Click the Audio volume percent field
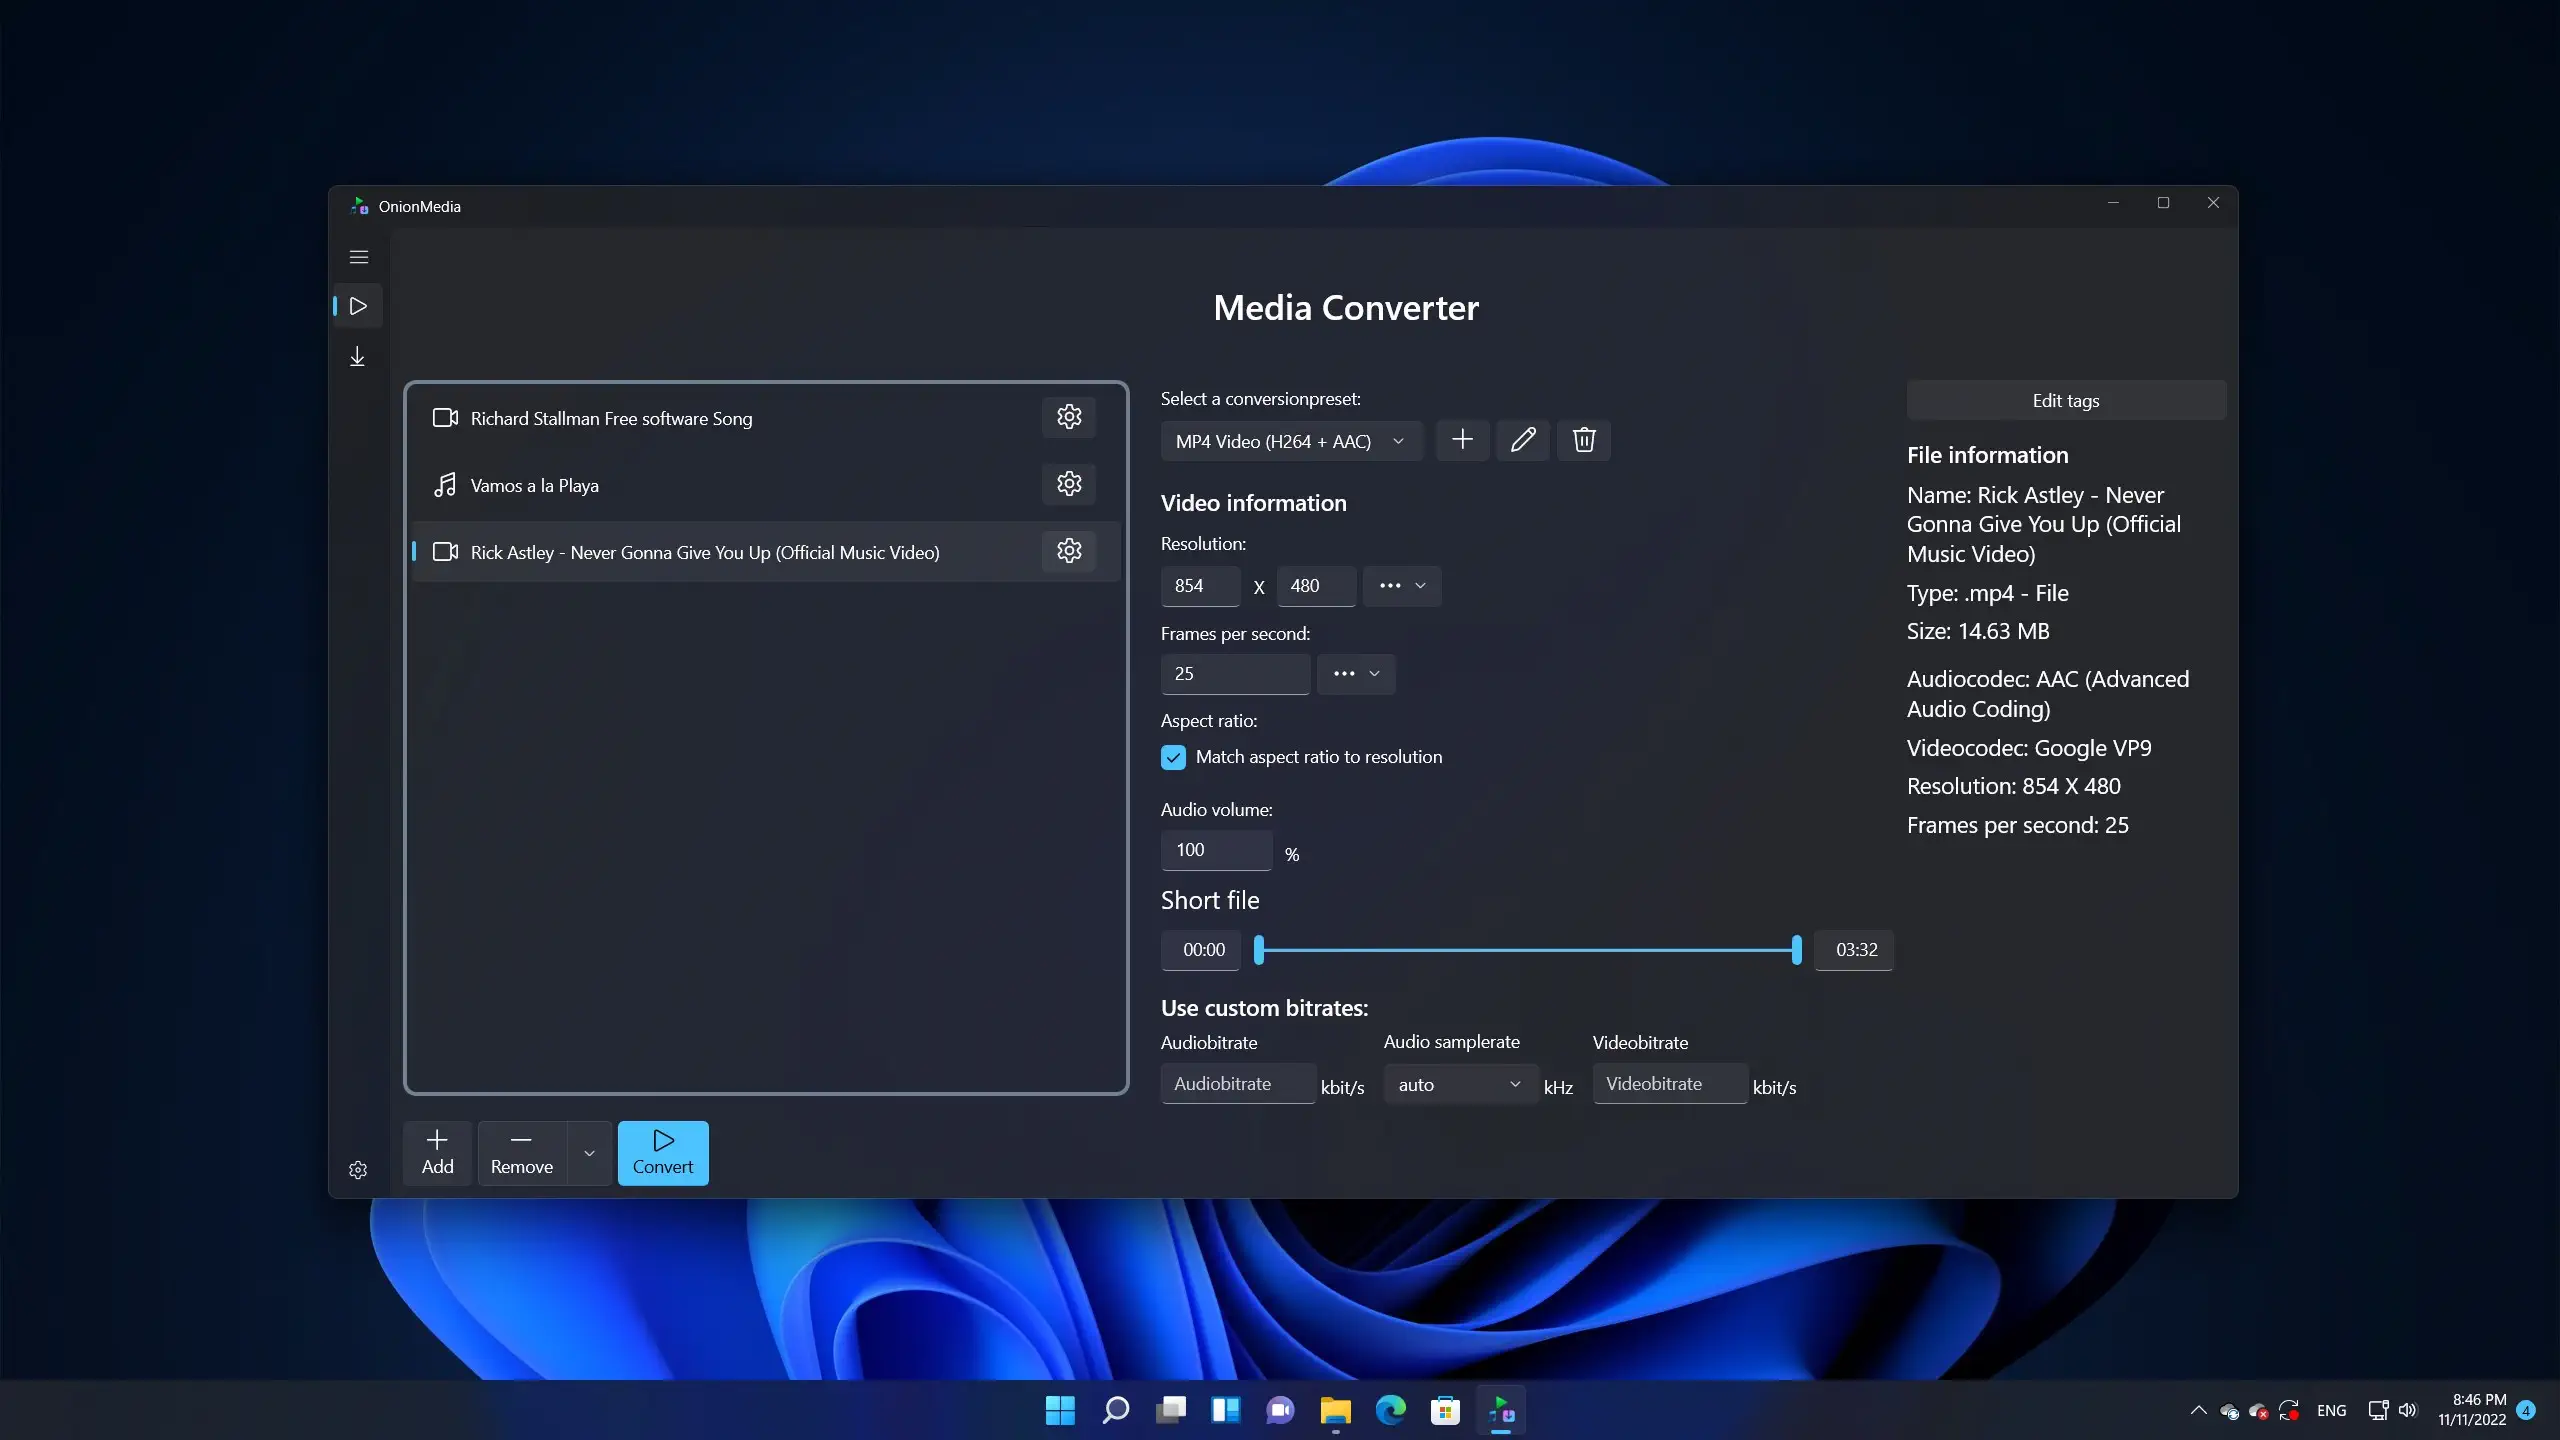Screen dimensions: 2560x1440 [1216, 850]
